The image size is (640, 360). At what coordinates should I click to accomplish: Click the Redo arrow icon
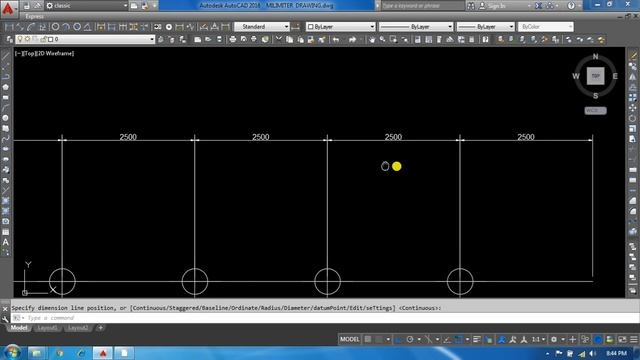click(x=352, y=39)
